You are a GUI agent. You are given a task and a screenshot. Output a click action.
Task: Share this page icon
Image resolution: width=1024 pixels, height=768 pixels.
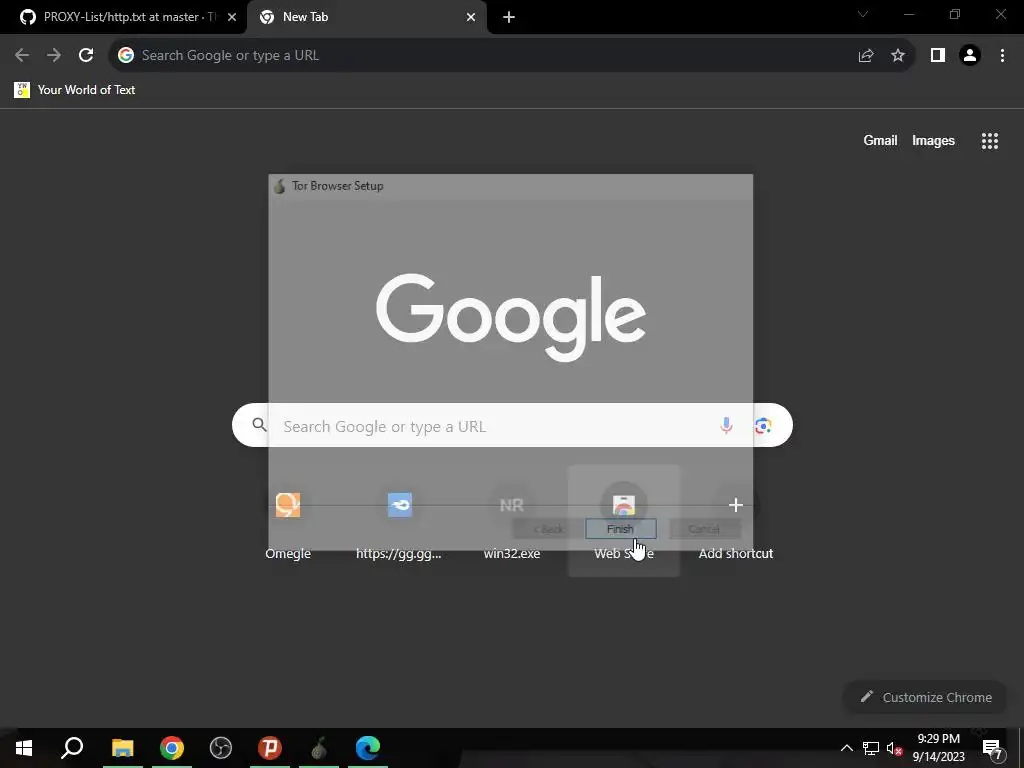click(866, 55)
